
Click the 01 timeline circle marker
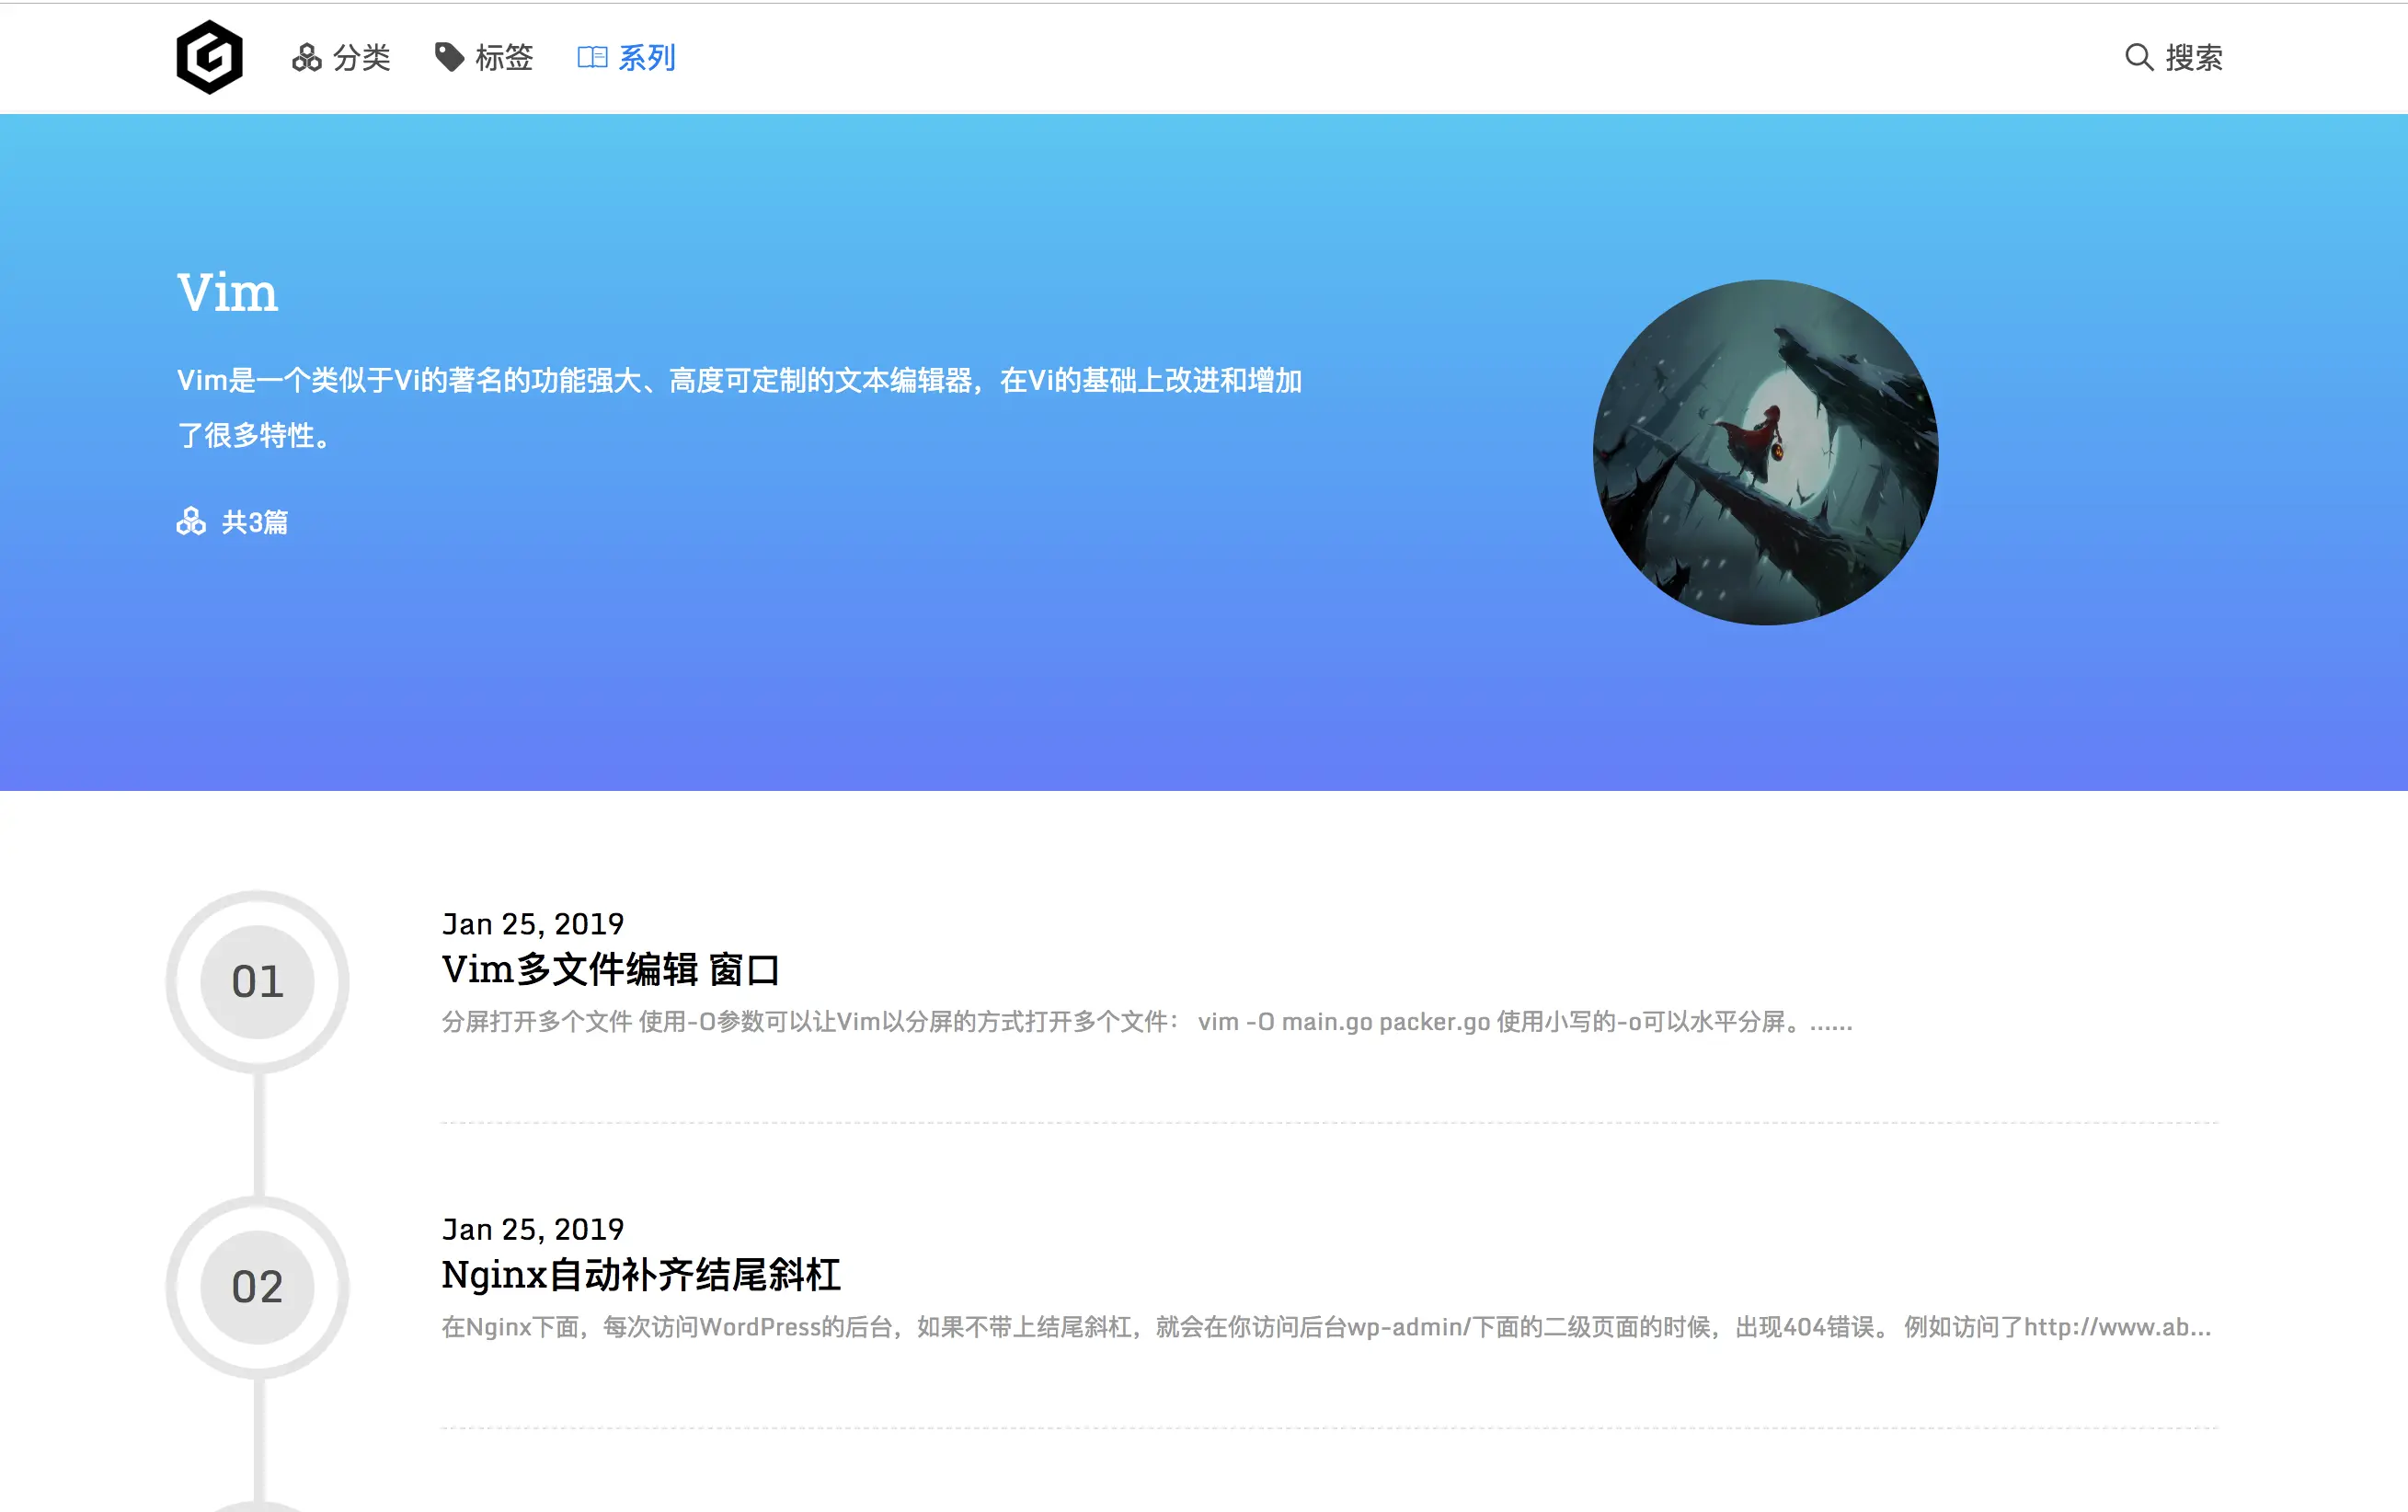click(x=258, y=982)
